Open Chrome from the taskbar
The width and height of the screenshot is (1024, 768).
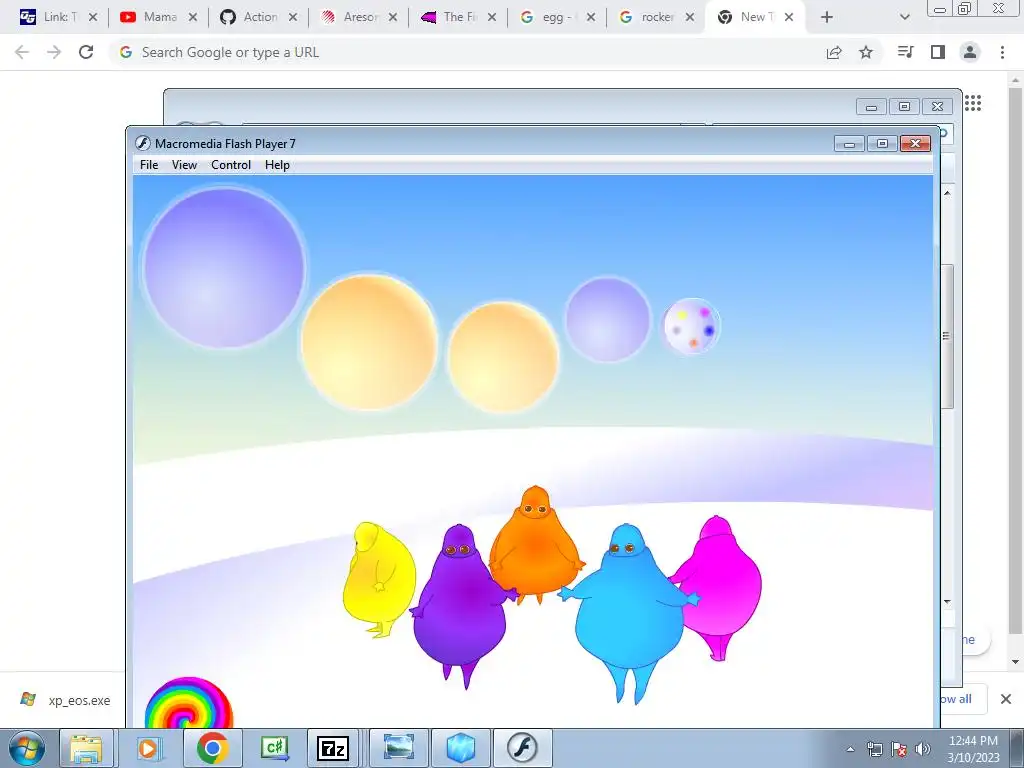coord(212,748)
